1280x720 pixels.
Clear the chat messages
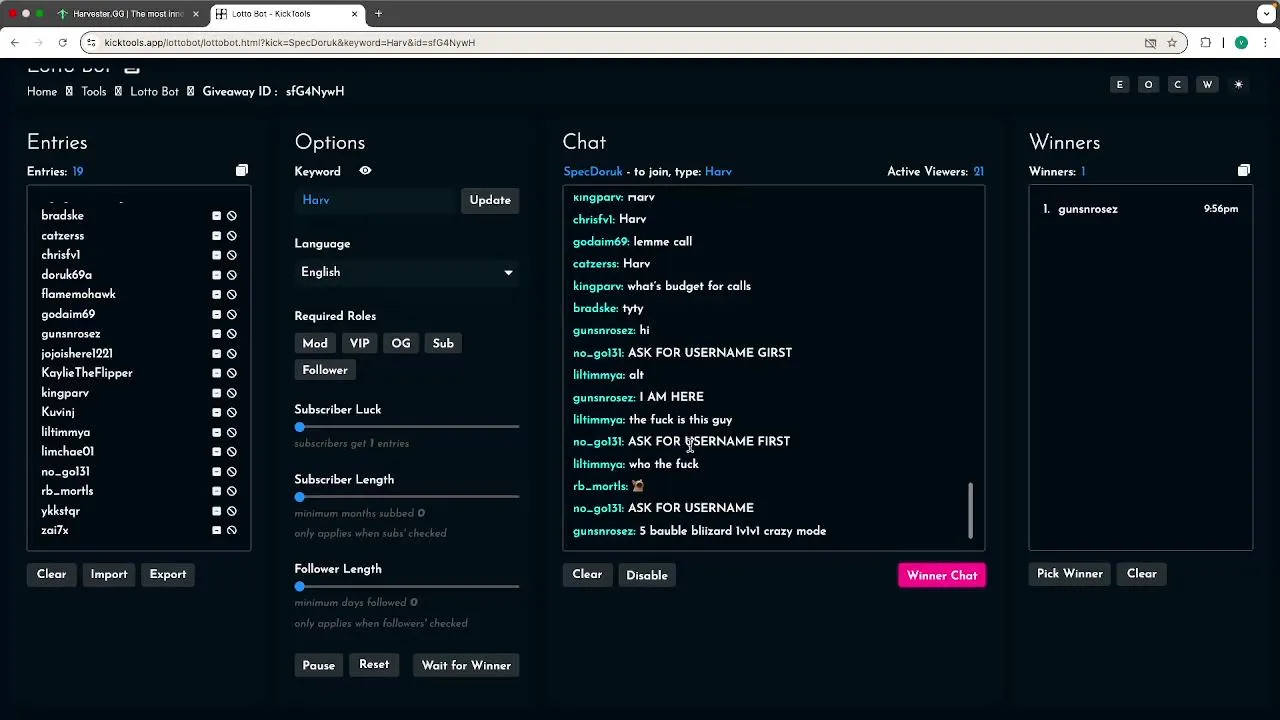(x=587, y=575)
